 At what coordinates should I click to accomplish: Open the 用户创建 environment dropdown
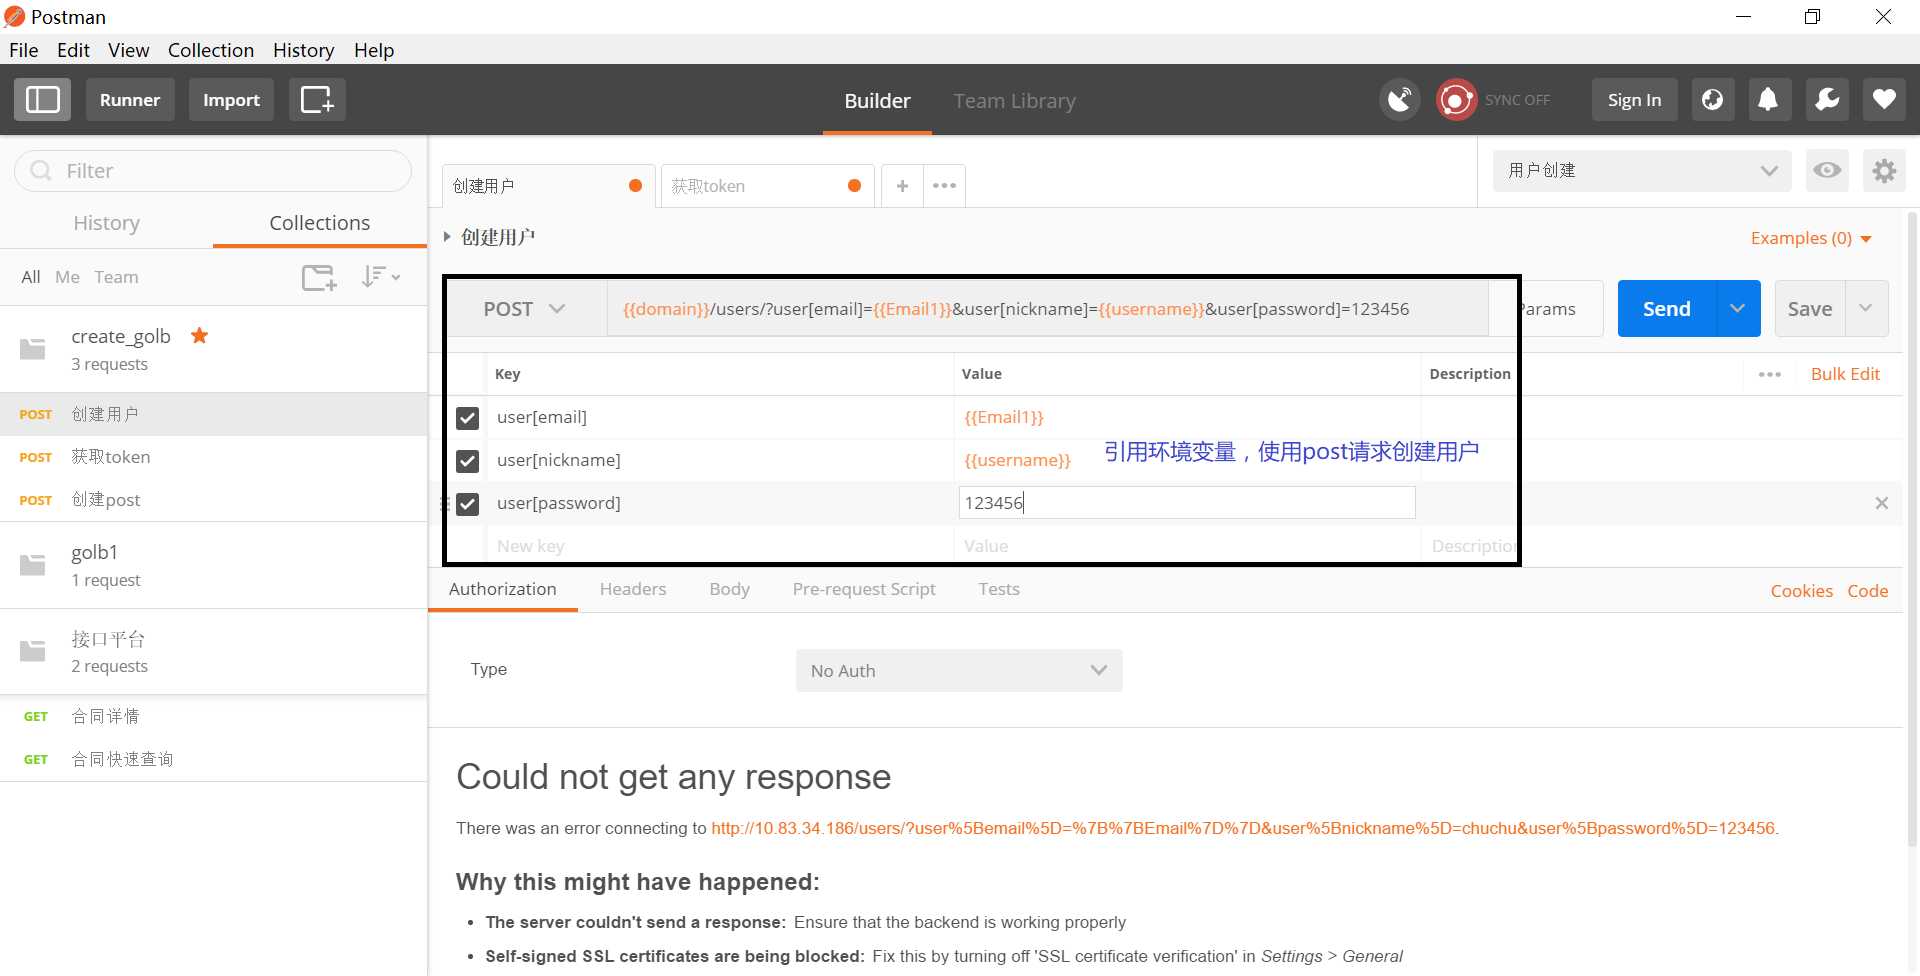click(x=1642, y=171)
